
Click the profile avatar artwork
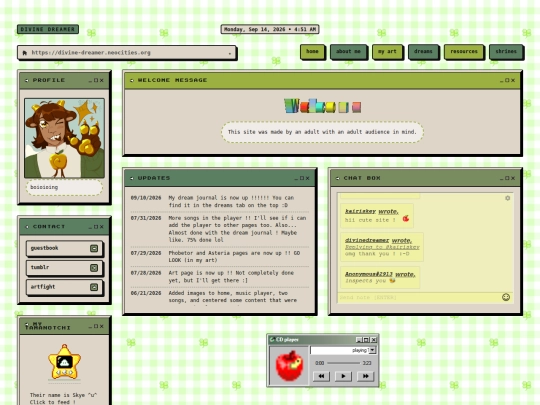tap(64, 138)
